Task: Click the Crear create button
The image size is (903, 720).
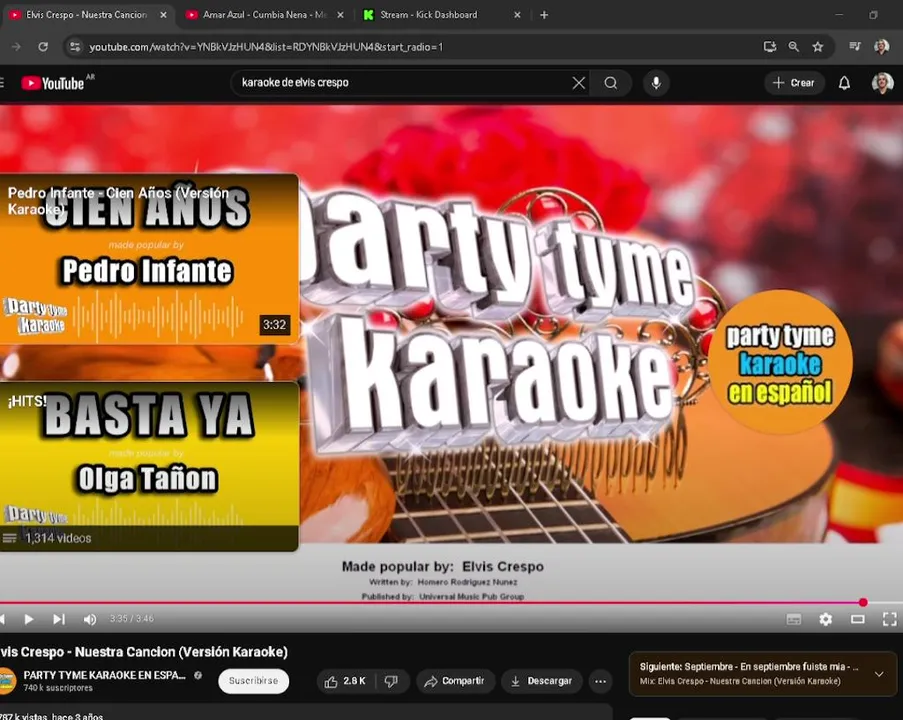Action: tap(794, 83)
